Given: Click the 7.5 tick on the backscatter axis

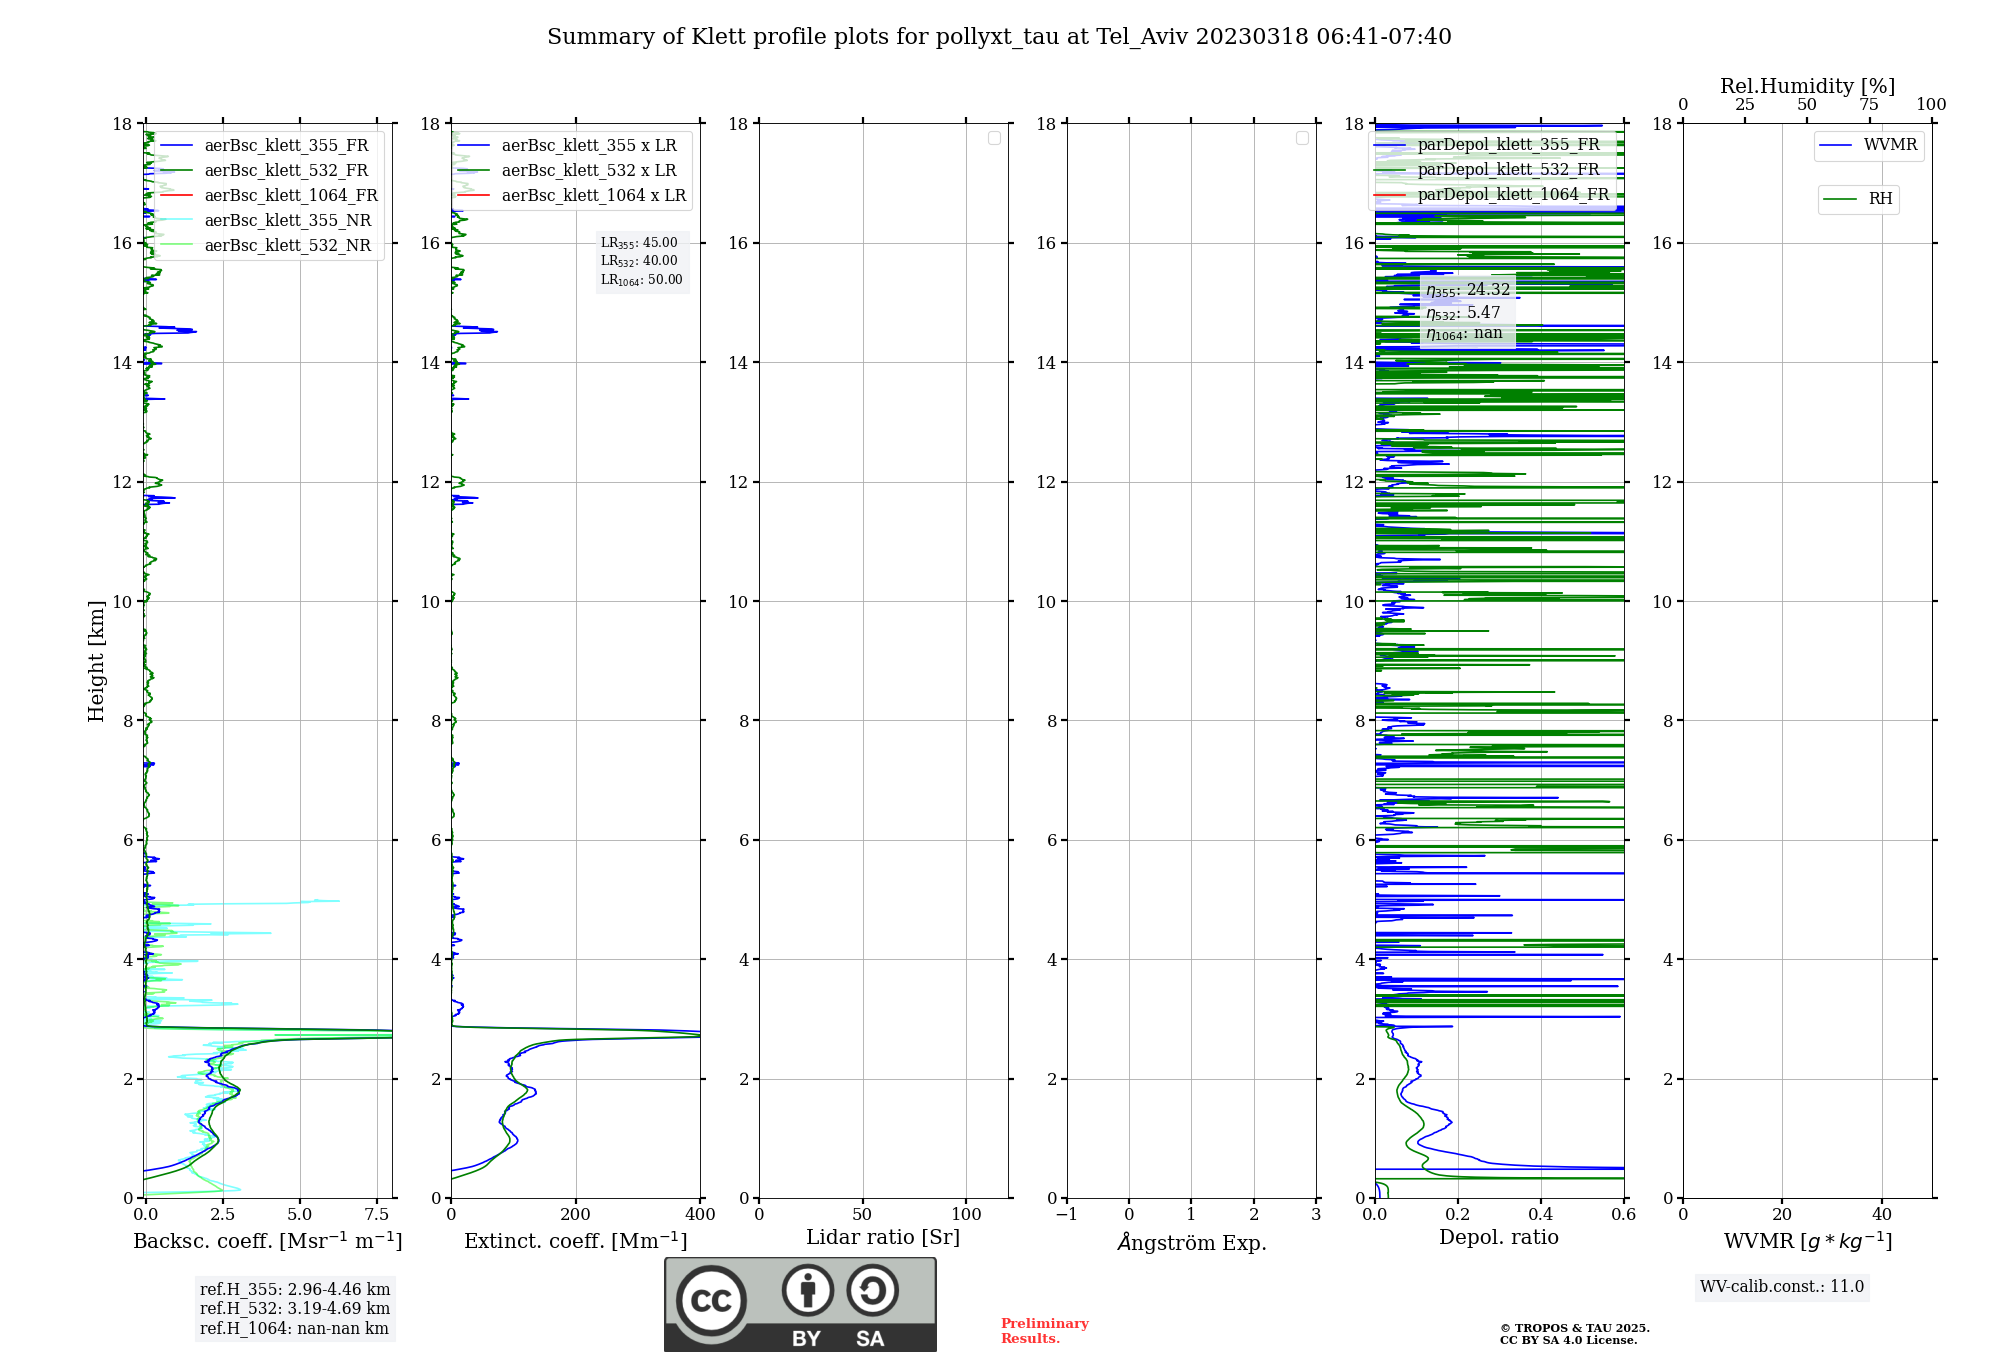Looking at the screenshot, I should tap(377, 1215).
